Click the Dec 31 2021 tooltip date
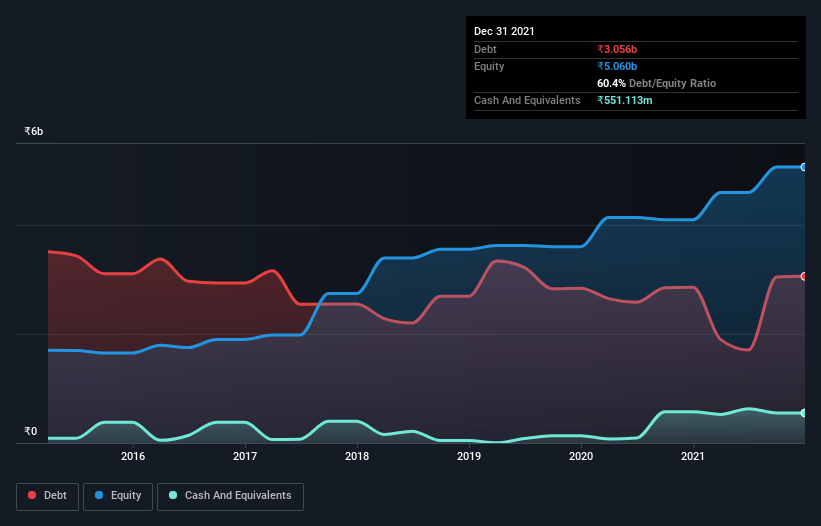The height and width of the screenshot is (526, 821). [504, 31]
